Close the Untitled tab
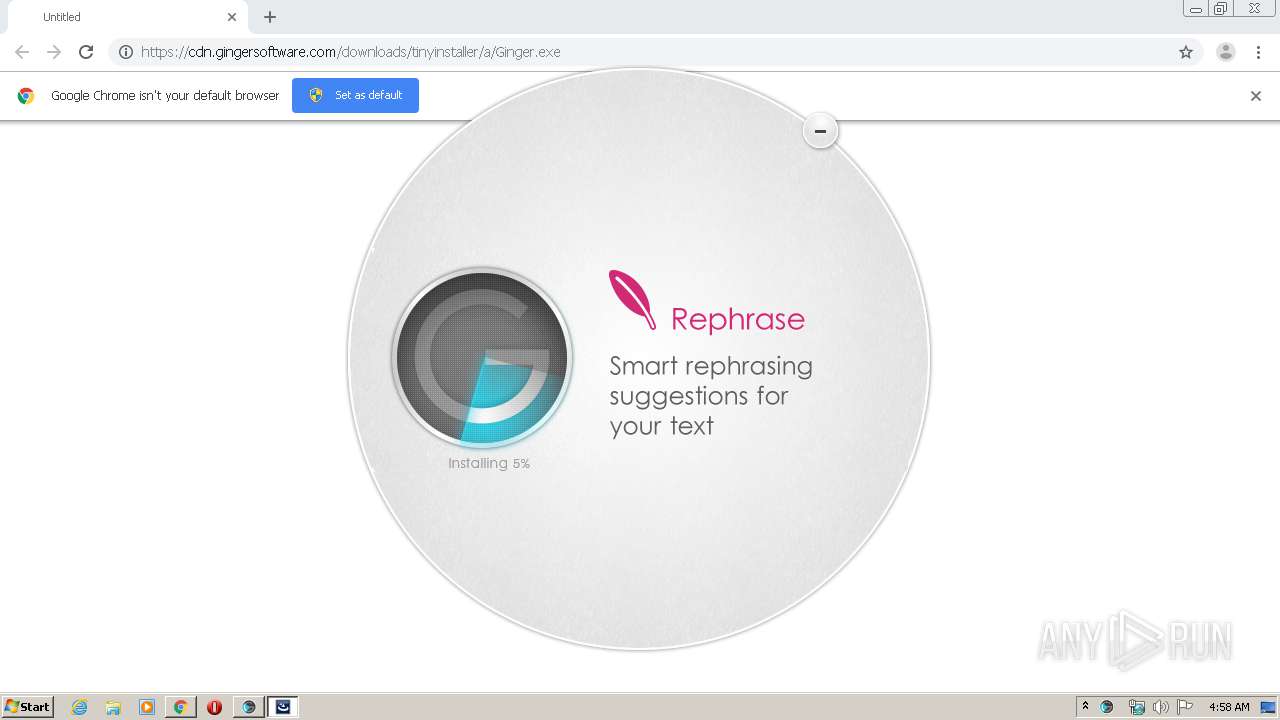The image size is (1280, 720). [x=232, y=17]
